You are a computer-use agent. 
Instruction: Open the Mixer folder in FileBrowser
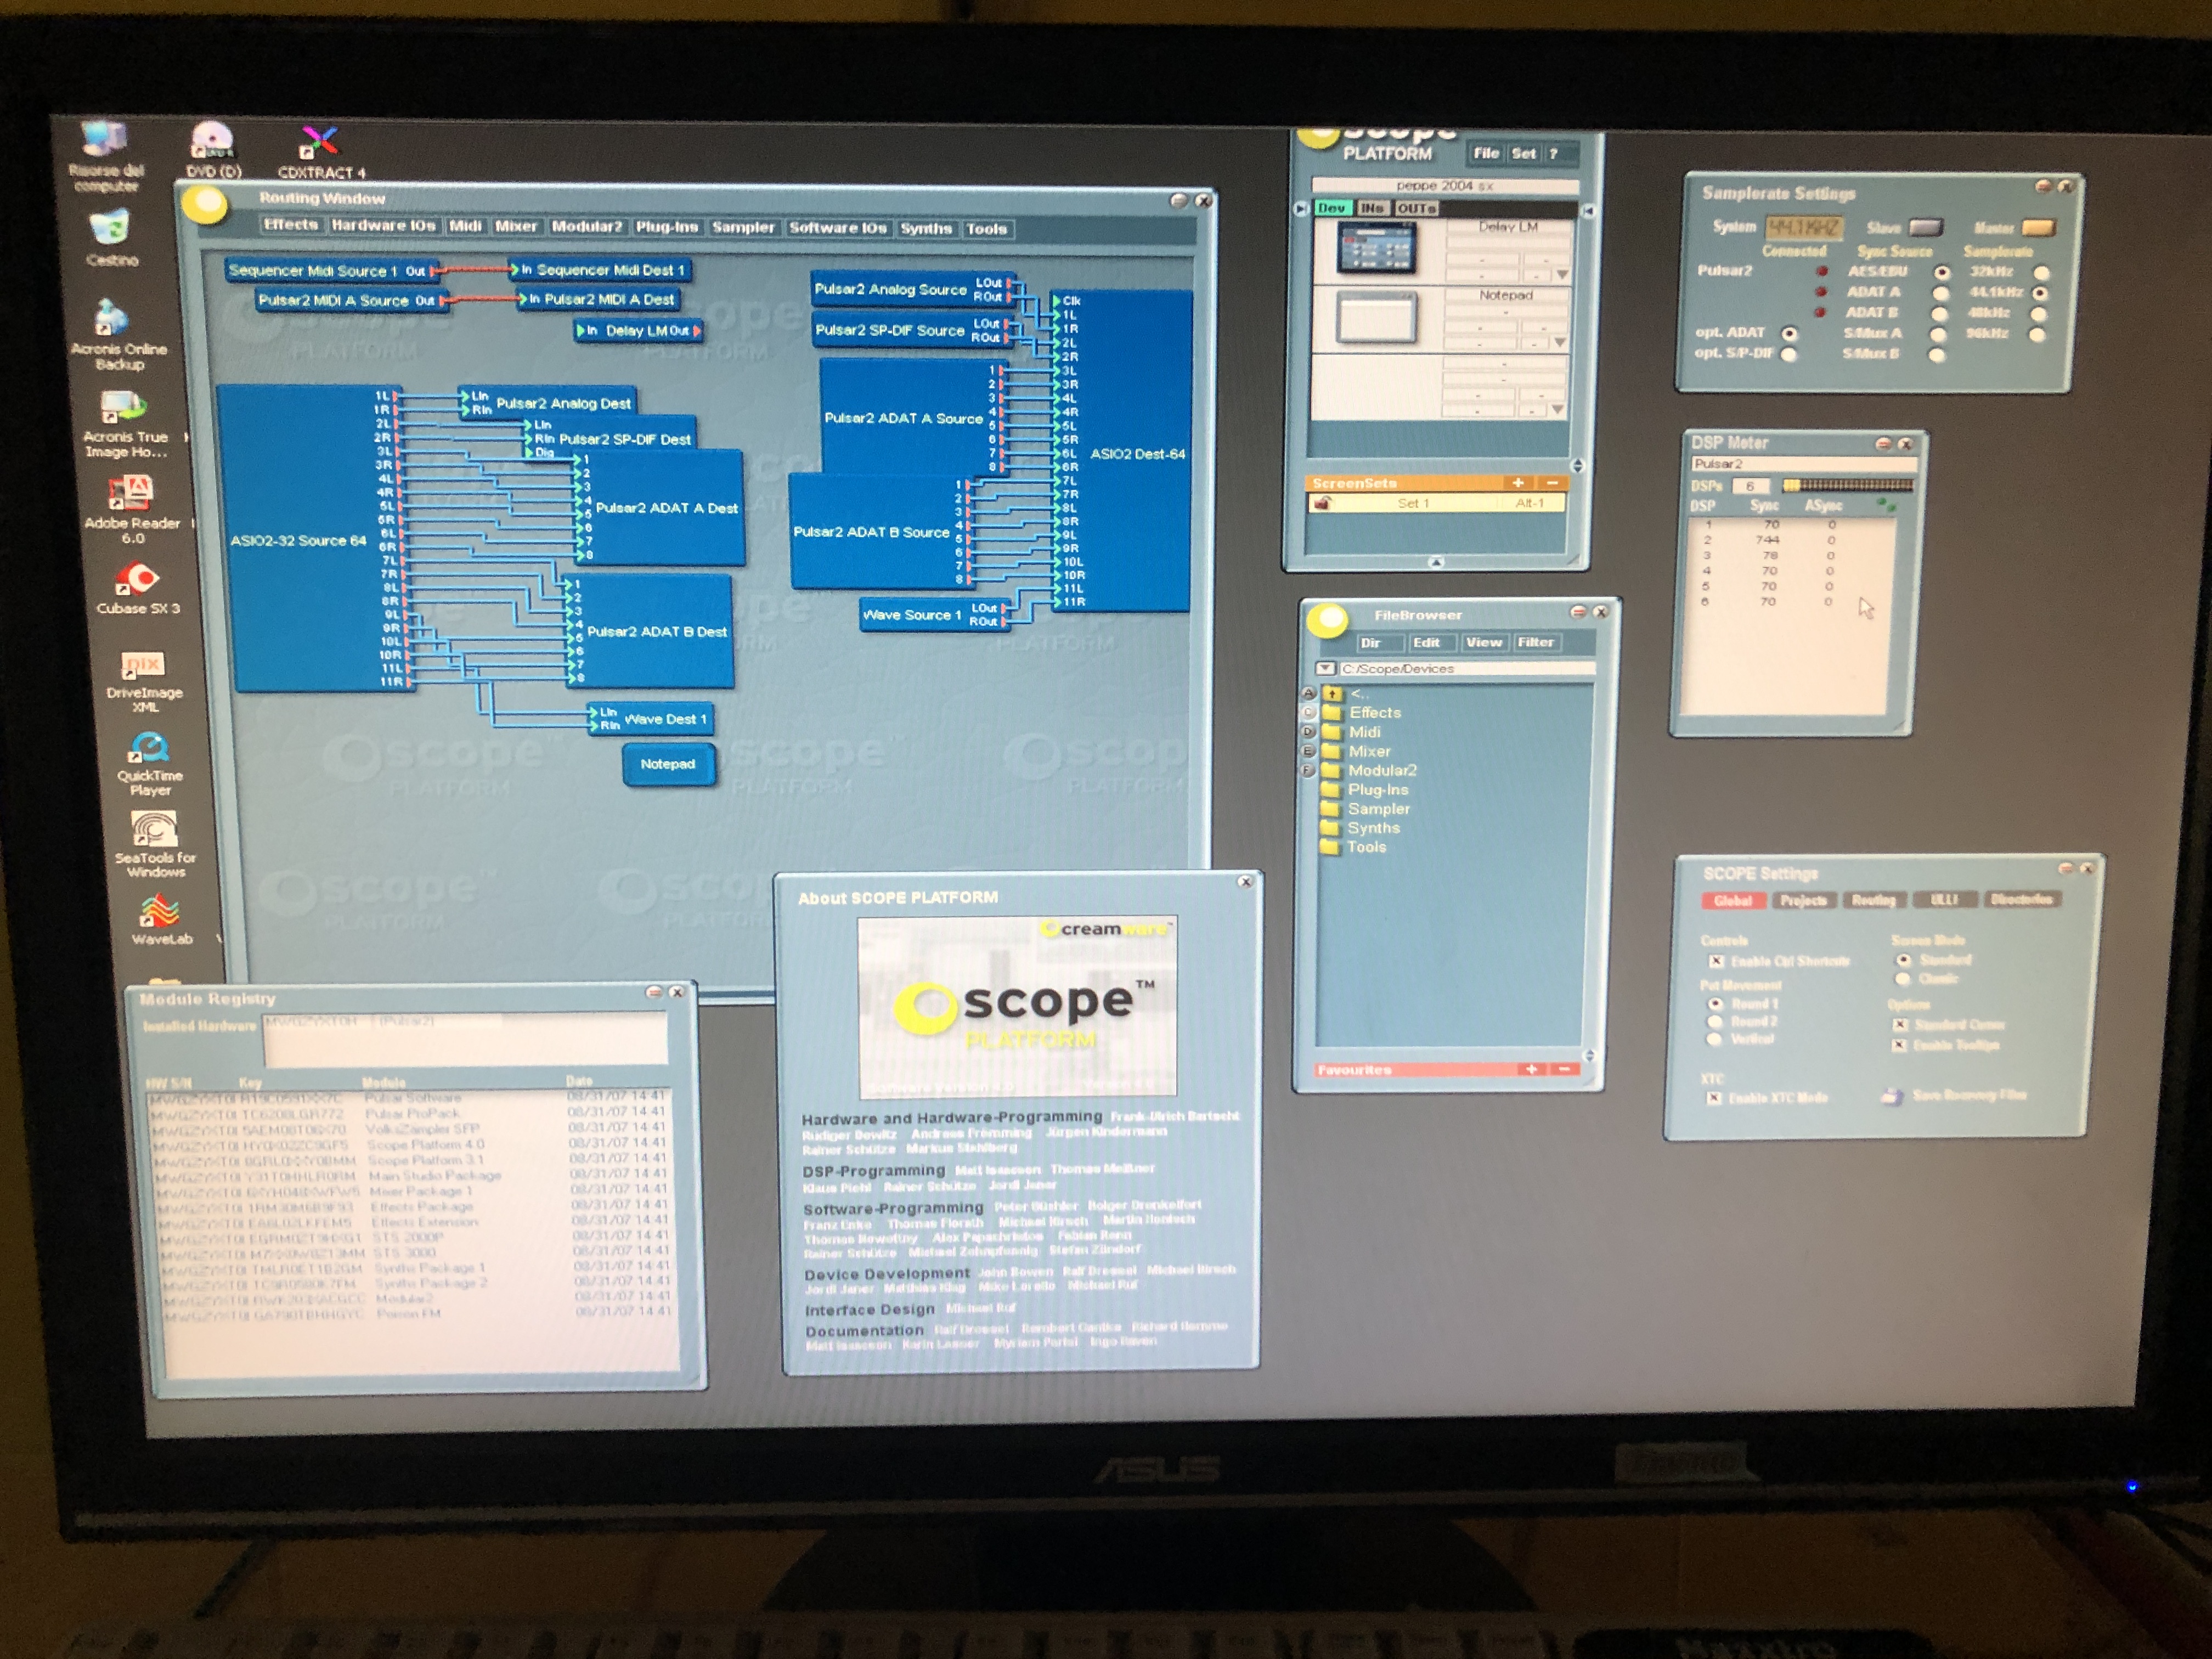(1356, 751)
